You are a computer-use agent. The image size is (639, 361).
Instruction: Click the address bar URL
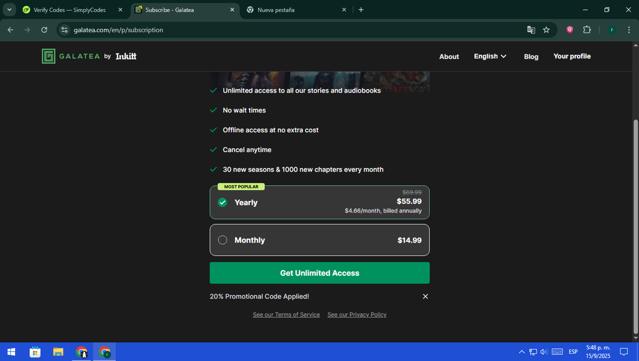click(118, 30)
